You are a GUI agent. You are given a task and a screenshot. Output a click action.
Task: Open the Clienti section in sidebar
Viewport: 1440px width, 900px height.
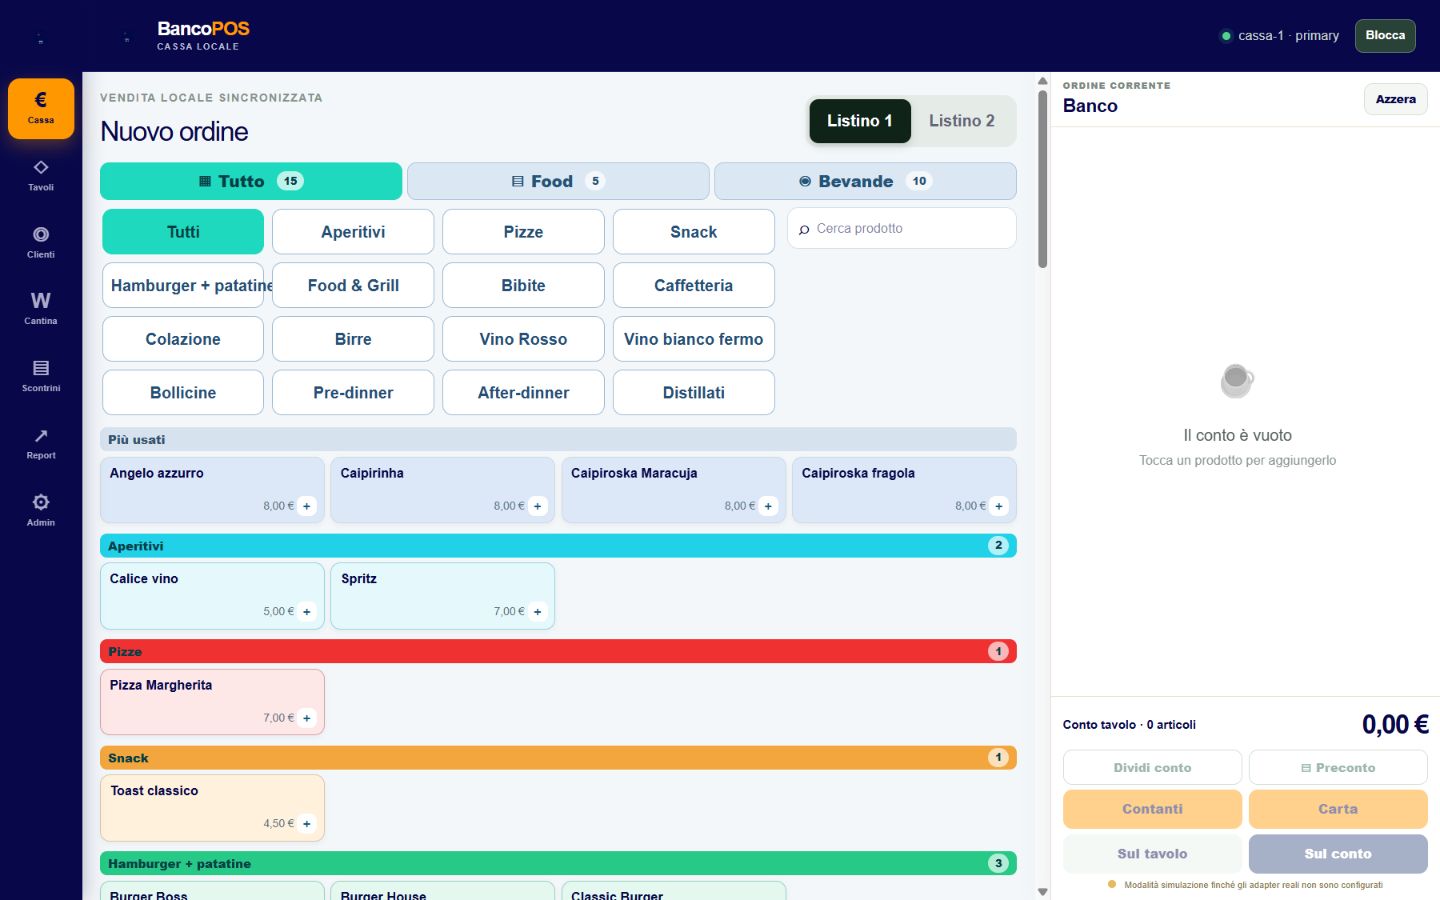(x=41, y=242)
